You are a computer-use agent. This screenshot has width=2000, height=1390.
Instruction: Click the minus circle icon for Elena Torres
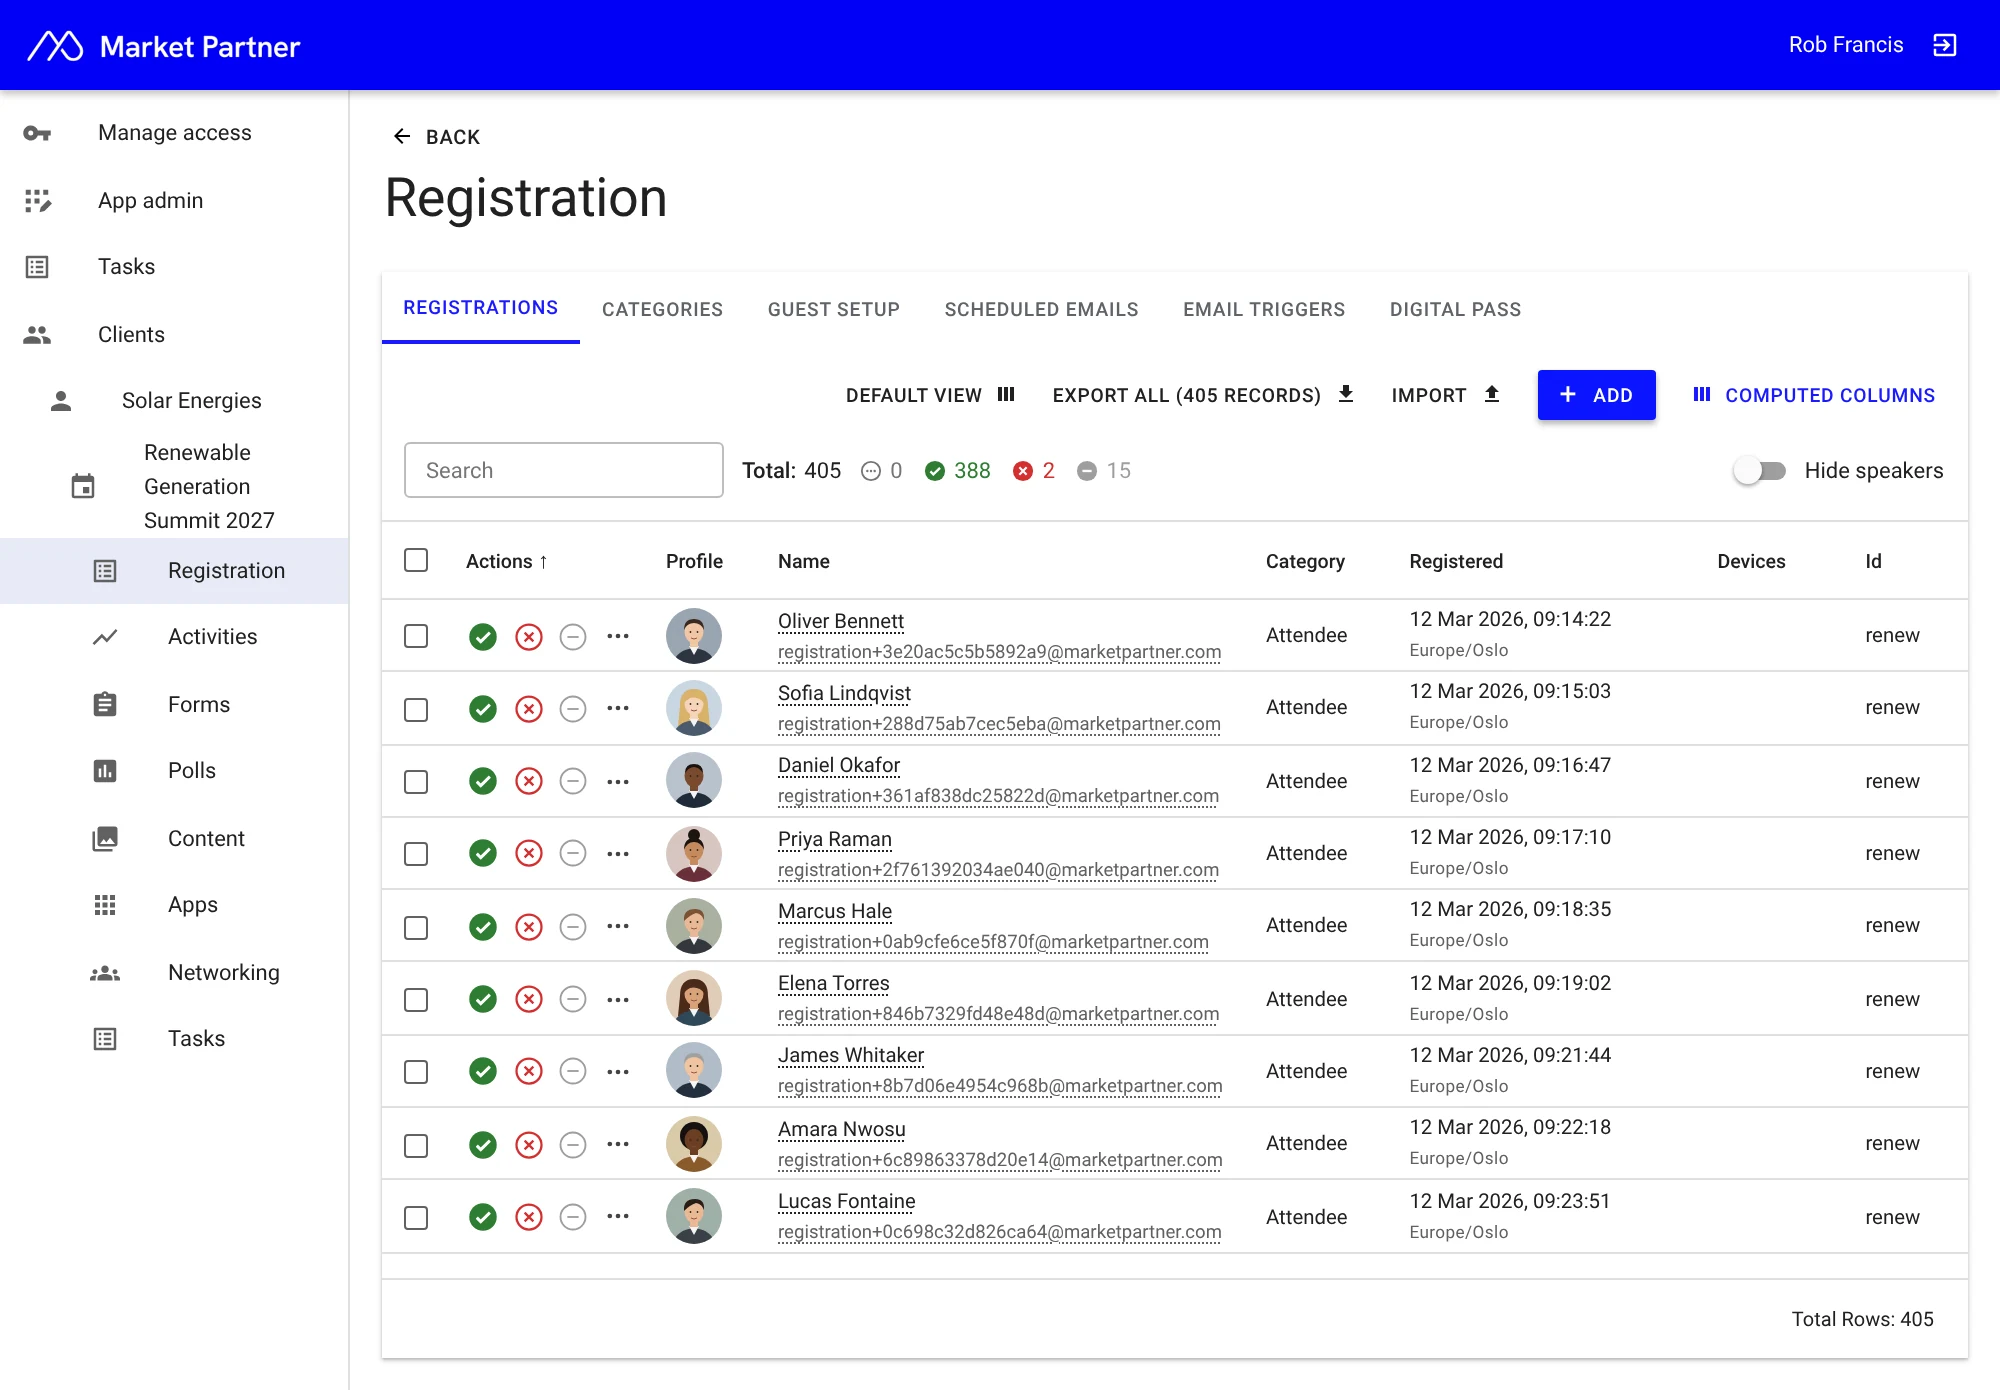(573, 999)
